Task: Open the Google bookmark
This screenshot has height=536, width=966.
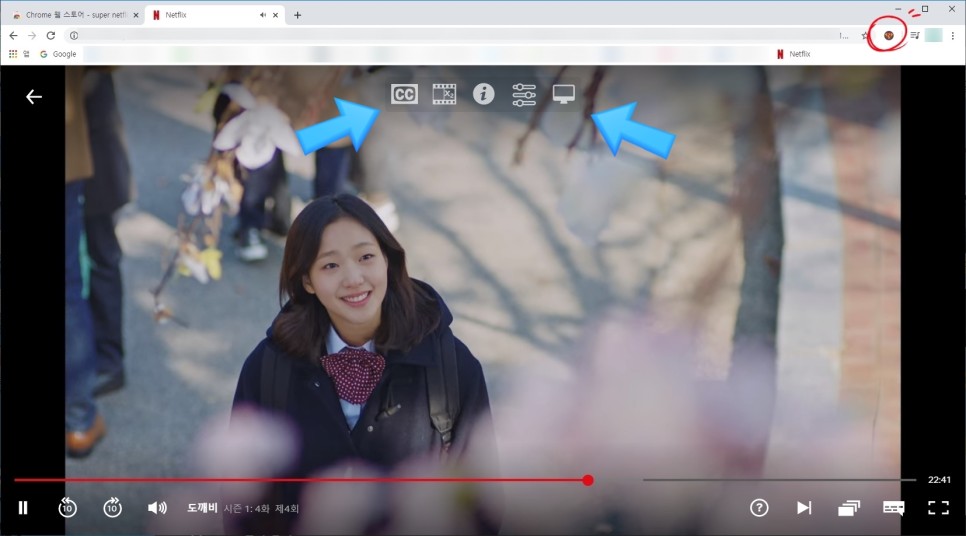Action: 59,54
